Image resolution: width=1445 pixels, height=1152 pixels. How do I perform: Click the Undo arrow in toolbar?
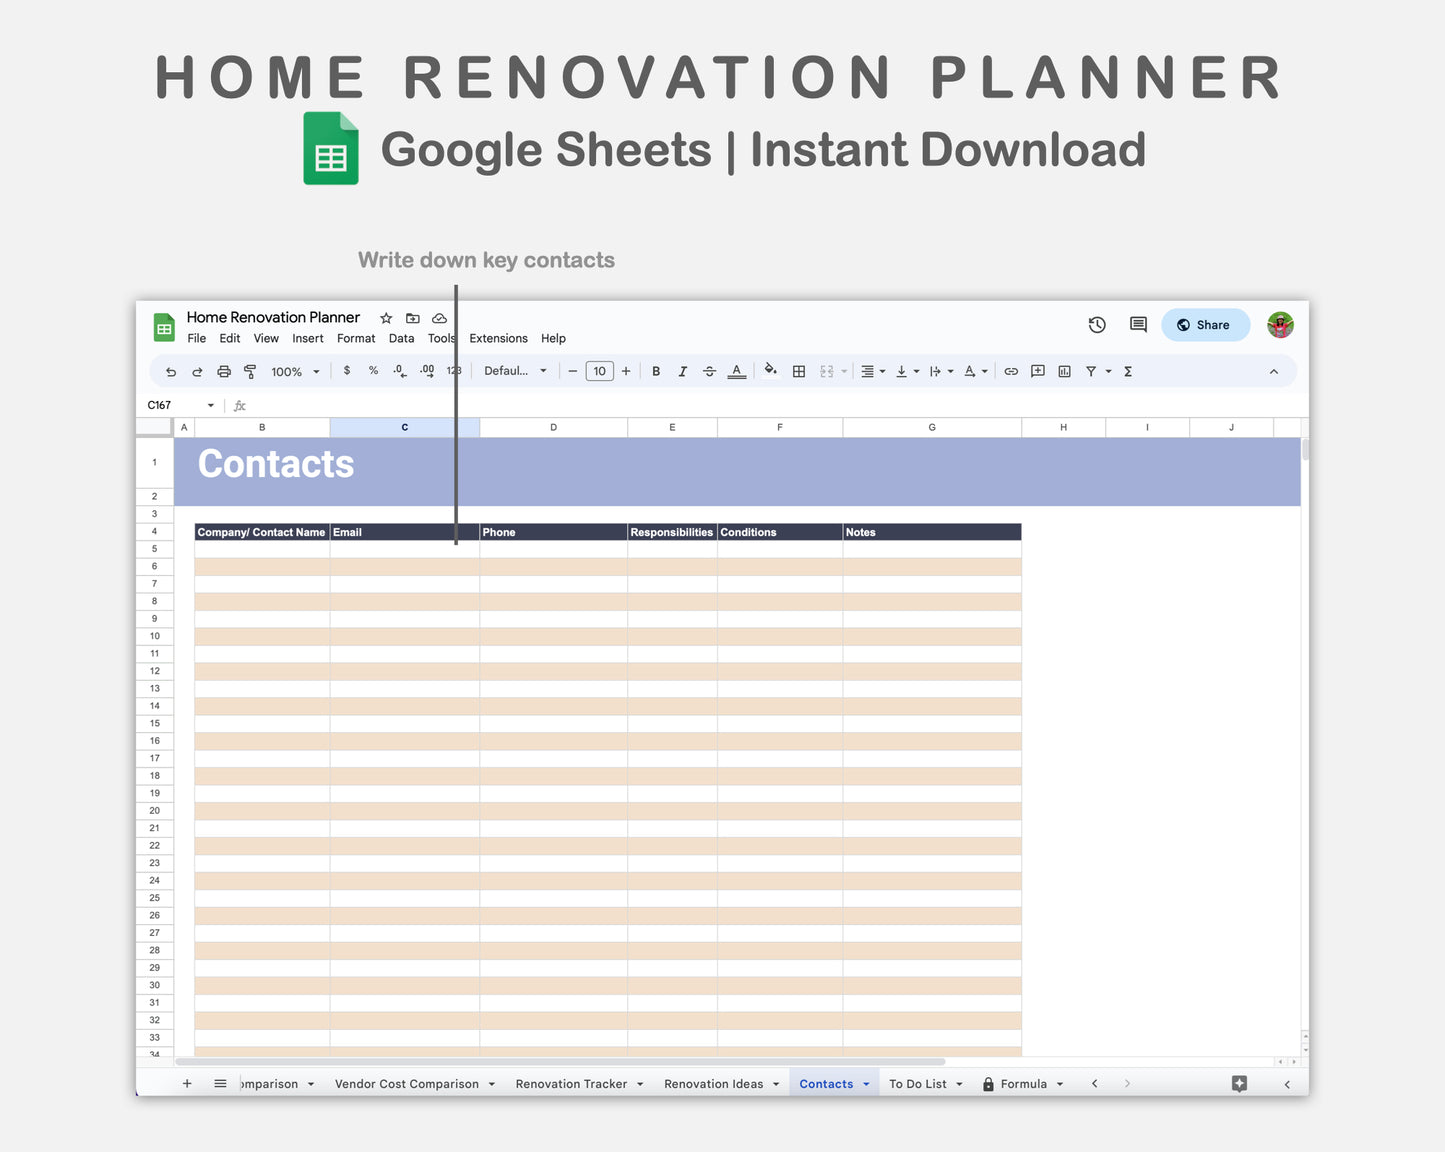click(171, 372)
